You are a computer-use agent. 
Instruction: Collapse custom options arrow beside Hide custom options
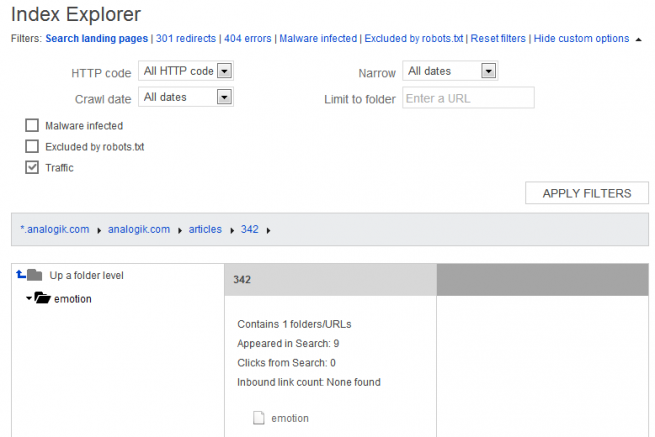pyautogui.click(x=638, y=40)
